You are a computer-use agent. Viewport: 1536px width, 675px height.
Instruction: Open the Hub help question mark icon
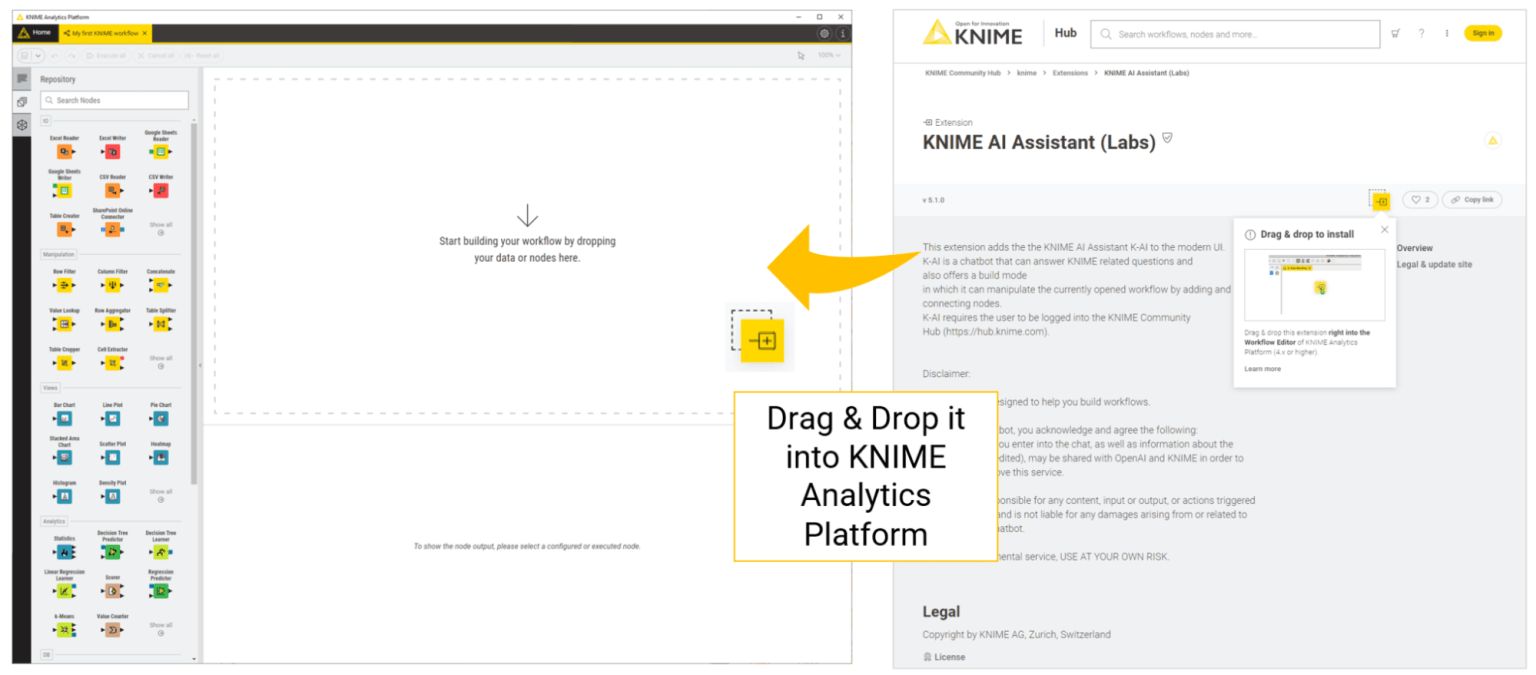(x=1421, y=33)
